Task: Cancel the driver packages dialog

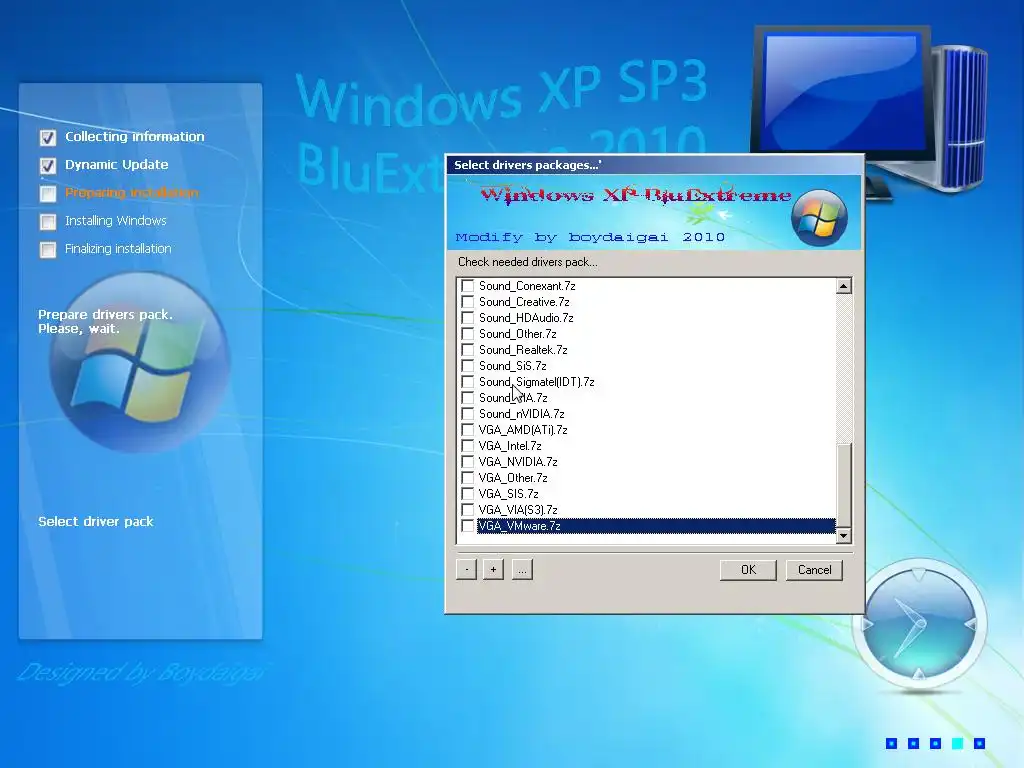Action: click(x=814, y=570)
